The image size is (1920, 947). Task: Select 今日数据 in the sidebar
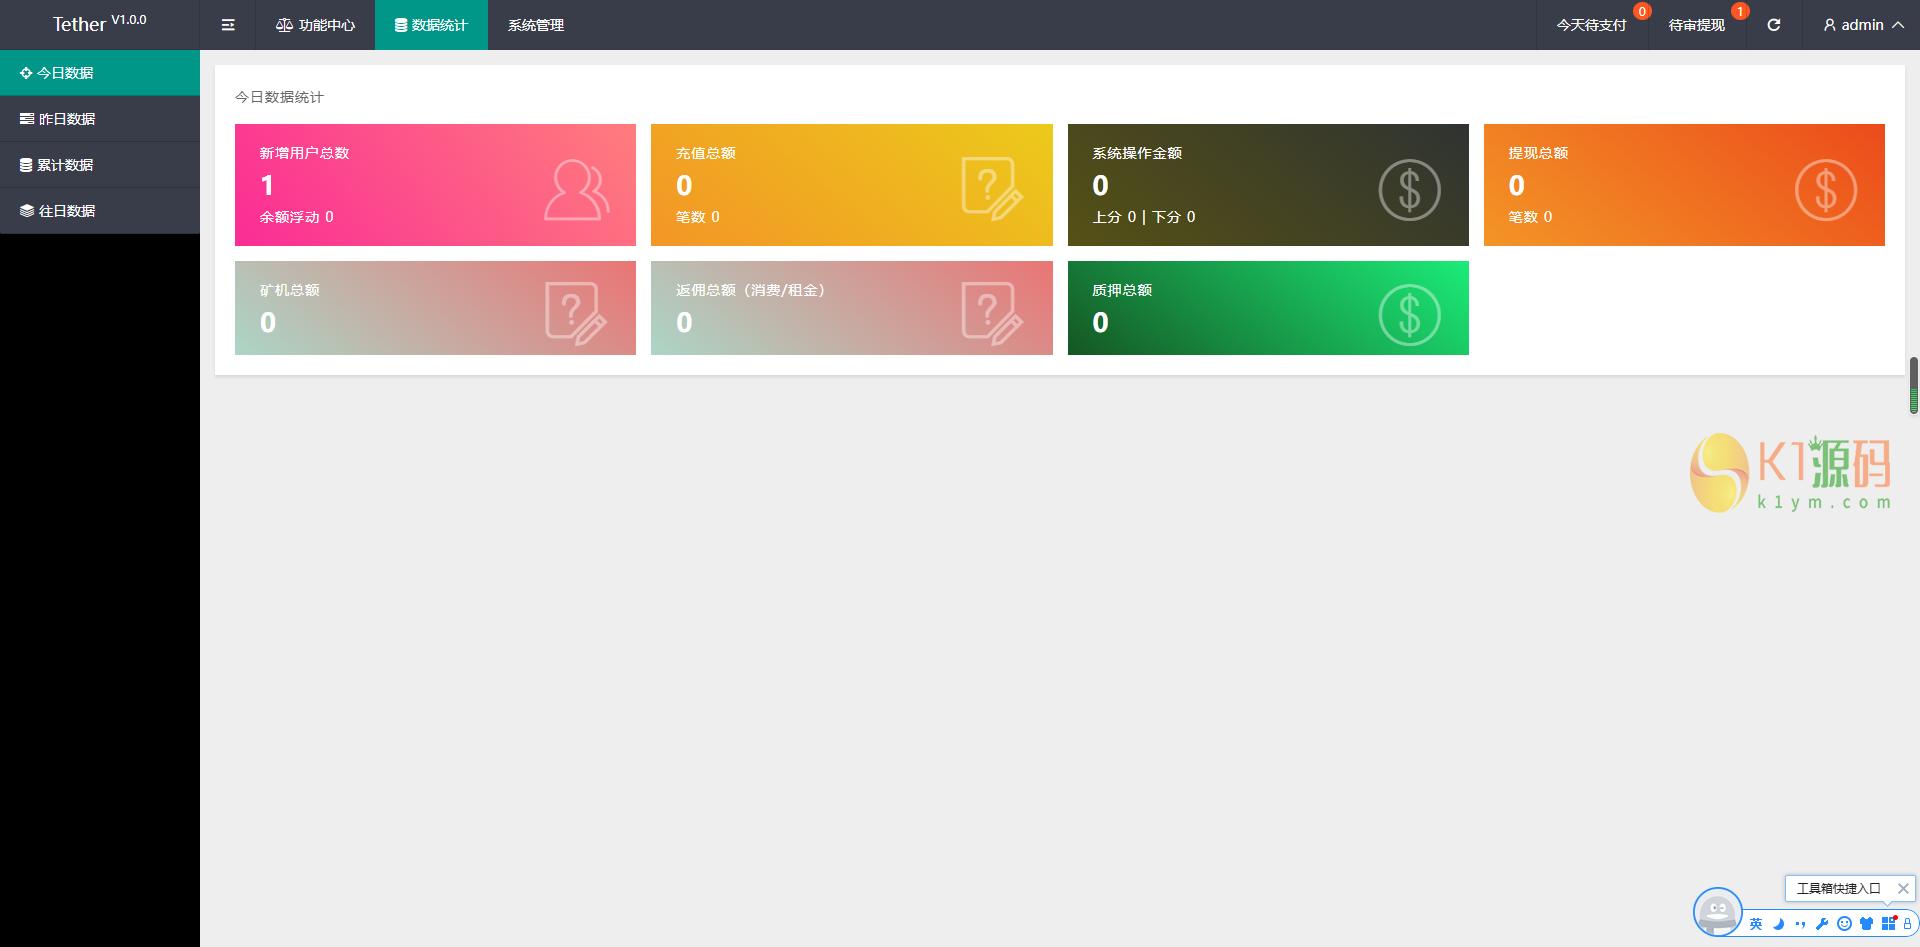tap(100, 73)
